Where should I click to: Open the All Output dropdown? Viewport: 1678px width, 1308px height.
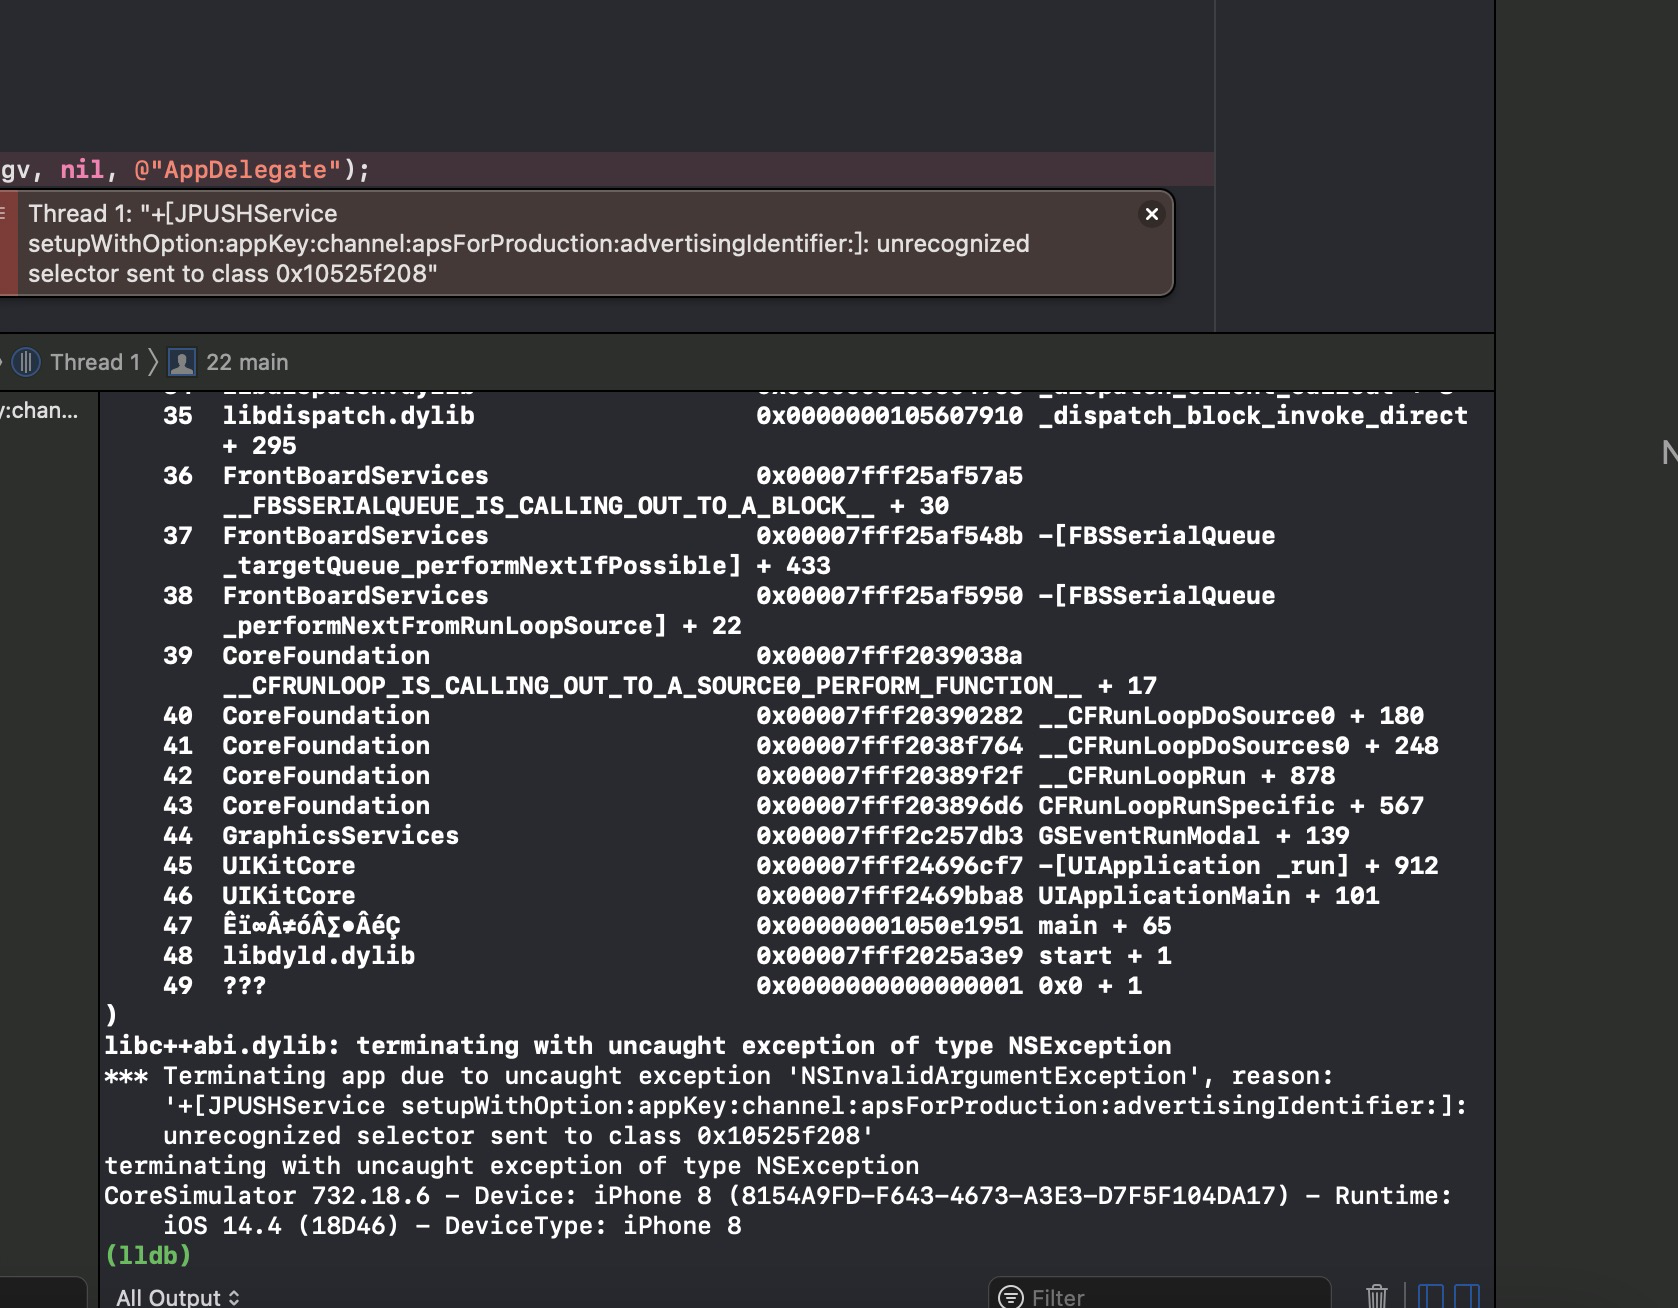tap(177, 1297)
